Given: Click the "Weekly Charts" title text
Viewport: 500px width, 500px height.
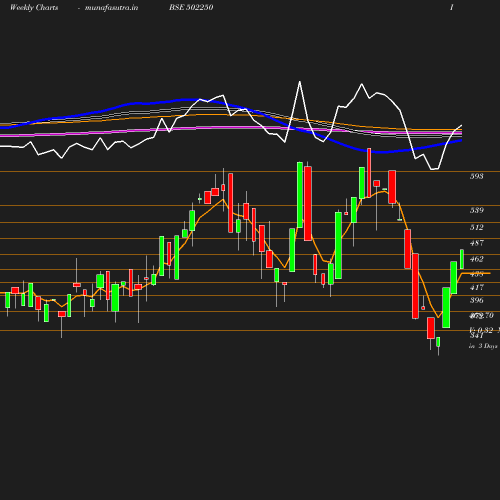Looking at the screenshot, I should point(34,7).
